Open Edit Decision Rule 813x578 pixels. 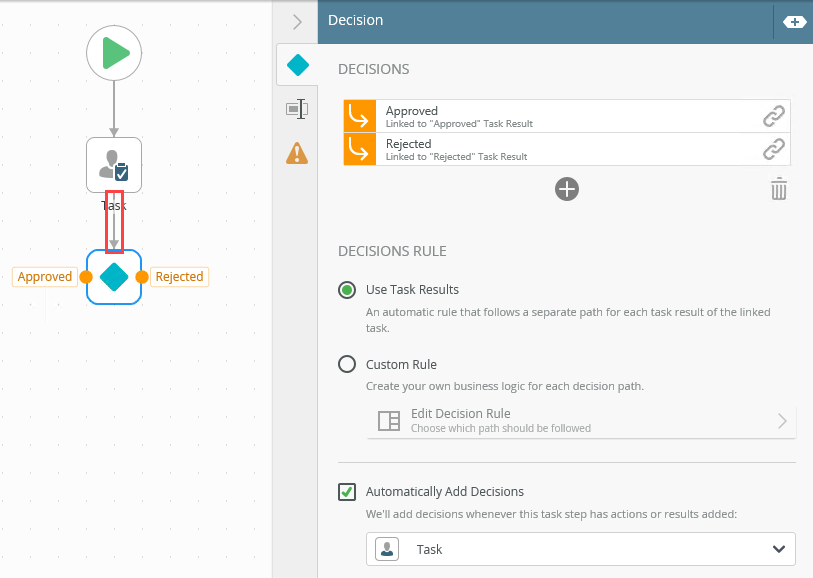click(x=581, y=420)
